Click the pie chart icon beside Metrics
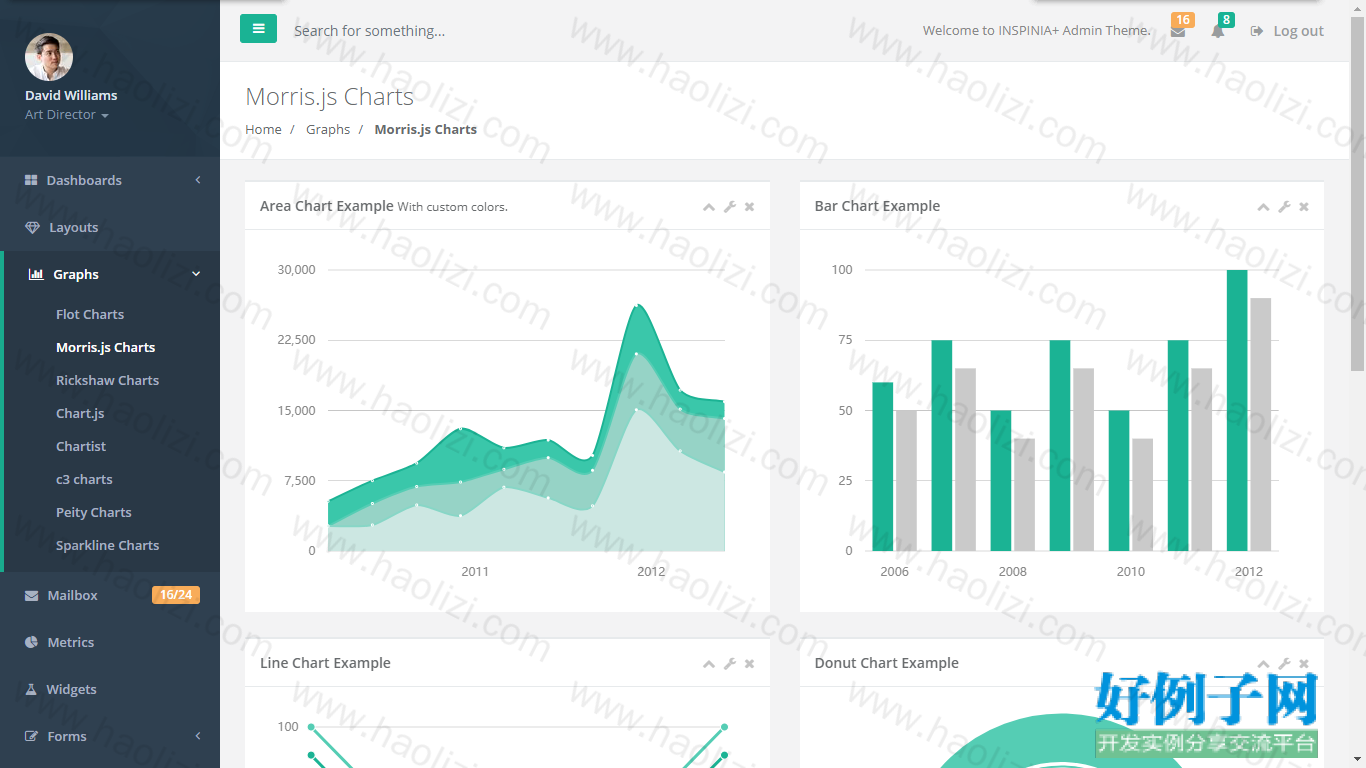Viewport: 1366px width, 768px height. [x=32, y=642]
